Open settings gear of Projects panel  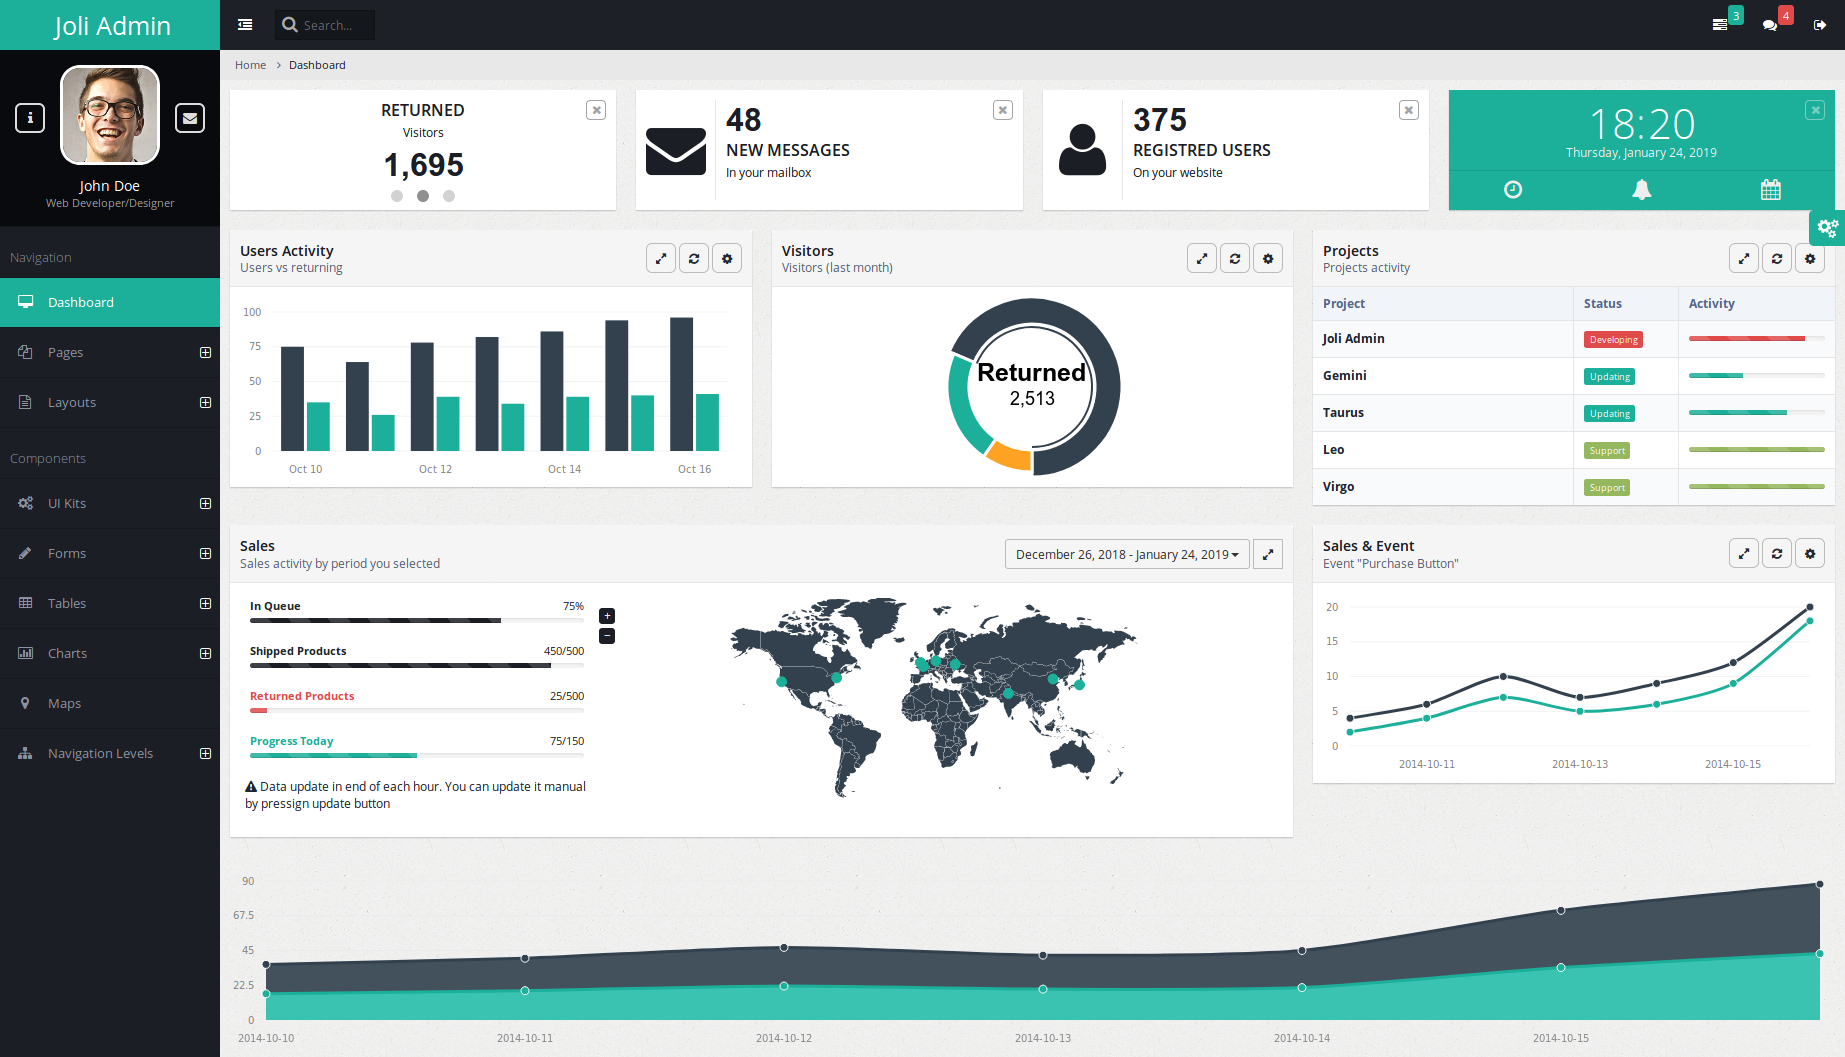(1810, 259)
